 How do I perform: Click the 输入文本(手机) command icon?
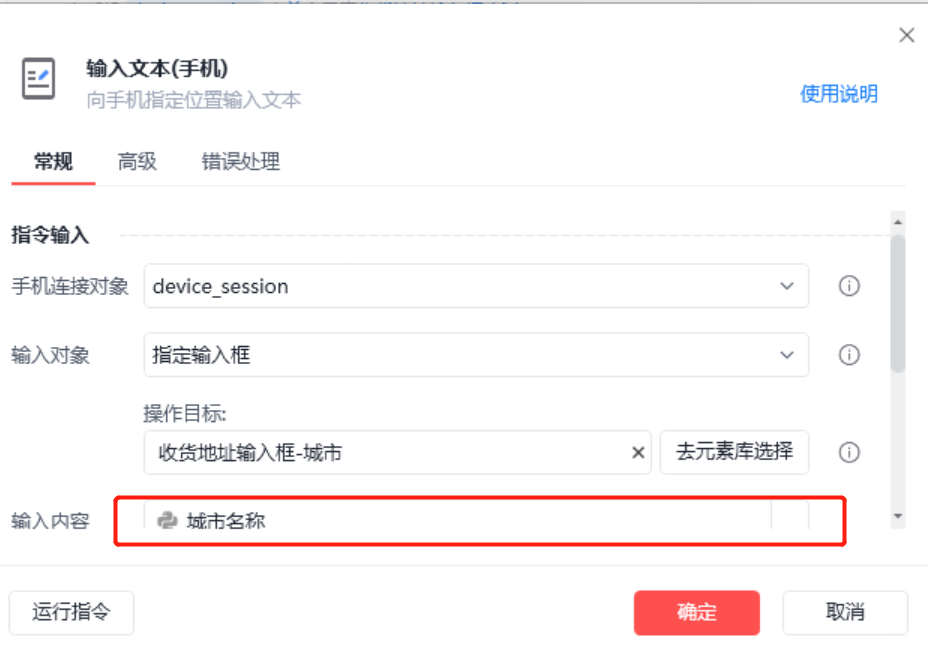tap(38, 79)
